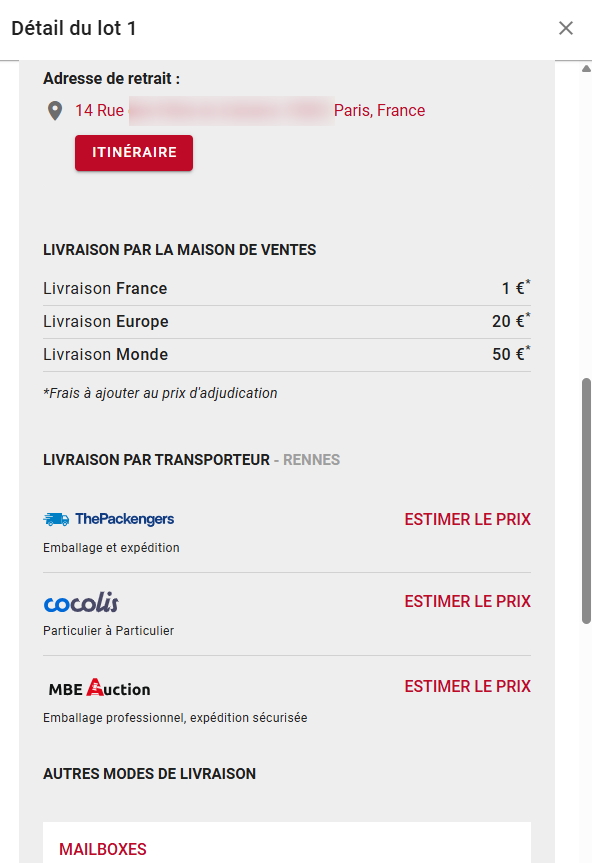This screenshot has width=592, height=863.
Task: Estimate price for MBE Auction shipping
Action: [x=467, y=686]
